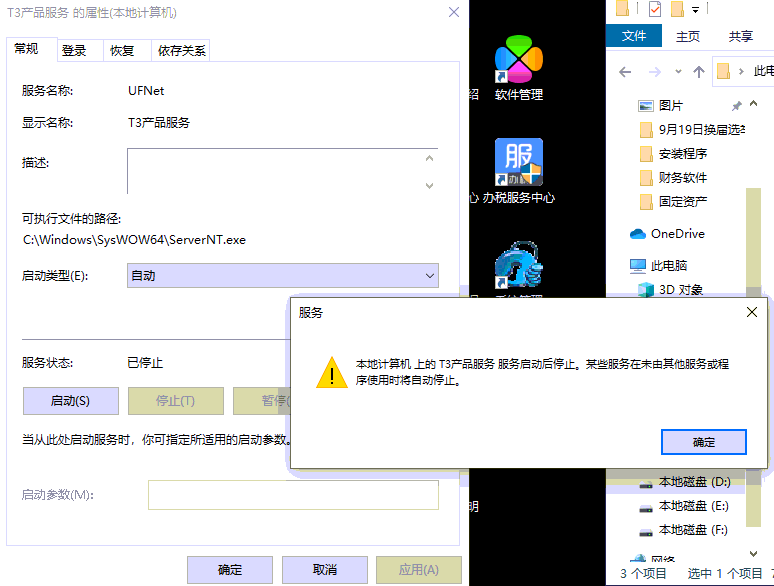Switch to the 恢复 tab
The width and height of the screenshot is (774, 586).
127,50
